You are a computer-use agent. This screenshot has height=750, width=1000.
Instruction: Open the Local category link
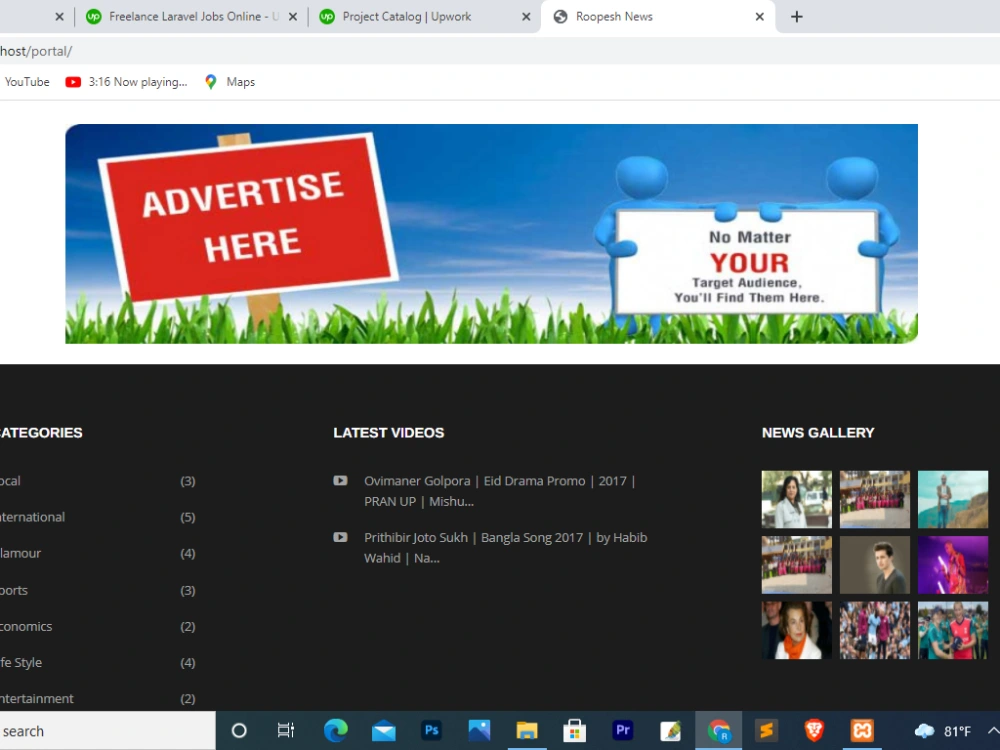tap(10, 481)
